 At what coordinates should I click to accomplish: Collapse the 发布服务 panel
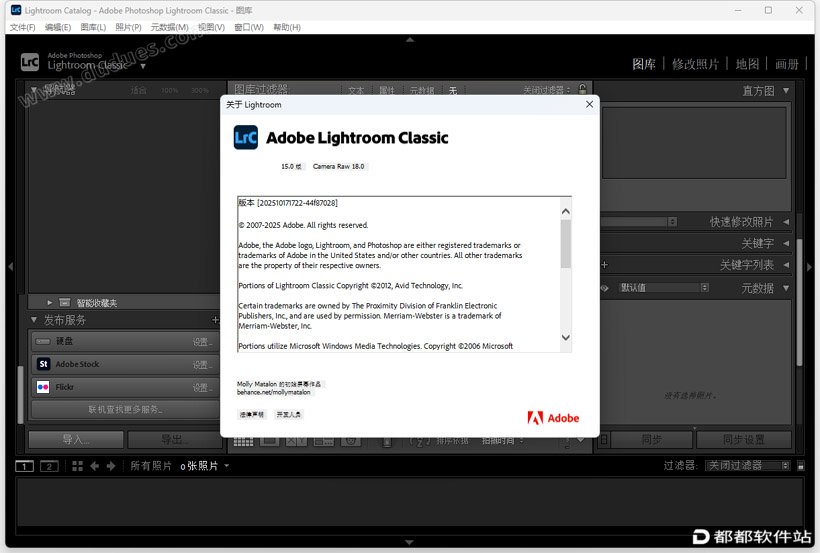pos(34,320)
